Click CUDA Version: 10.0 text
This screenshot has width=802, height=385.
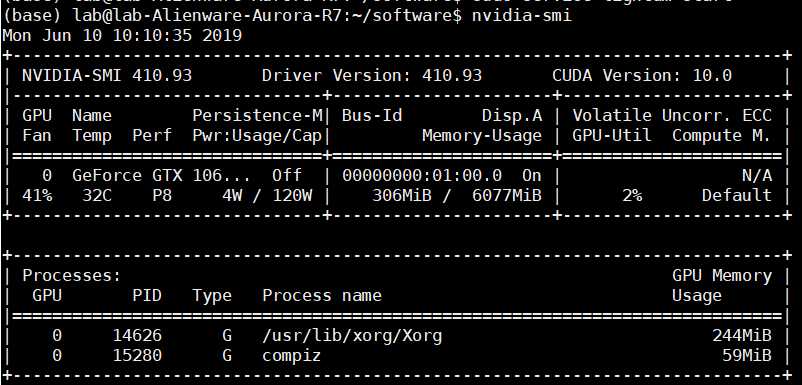coord(642,76)
